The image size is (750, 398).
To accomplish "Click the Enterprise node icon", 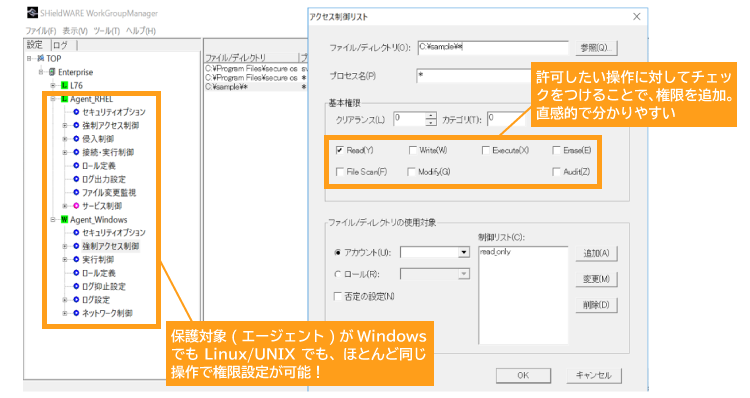I will click(x=52, y=72).
